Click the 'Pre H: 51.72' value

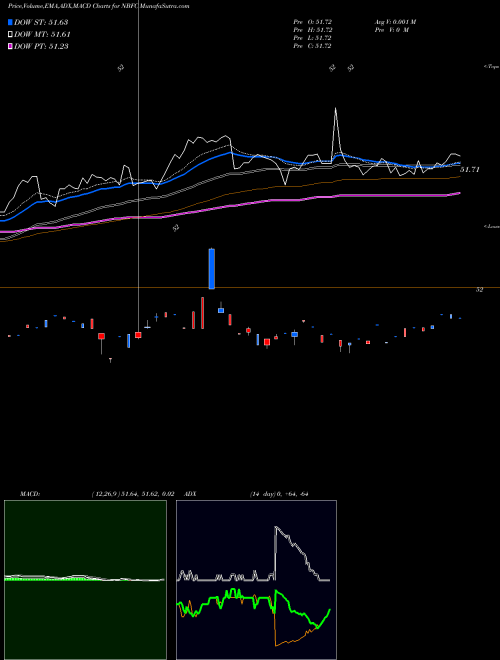(313, 30)
